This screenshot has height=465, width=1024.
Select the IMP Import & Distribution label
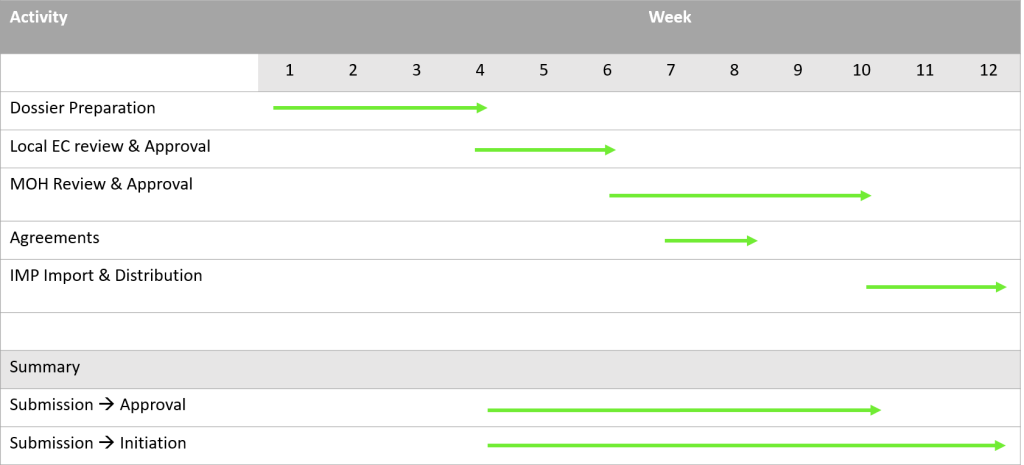106,276
